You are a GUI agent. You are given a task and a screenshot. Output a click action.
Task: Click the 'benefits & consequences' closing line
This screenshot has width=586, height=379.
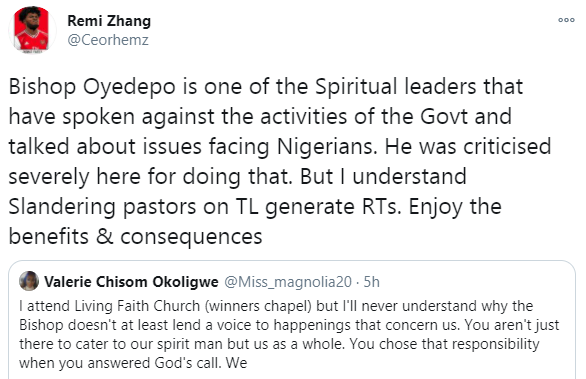[135, 237]
